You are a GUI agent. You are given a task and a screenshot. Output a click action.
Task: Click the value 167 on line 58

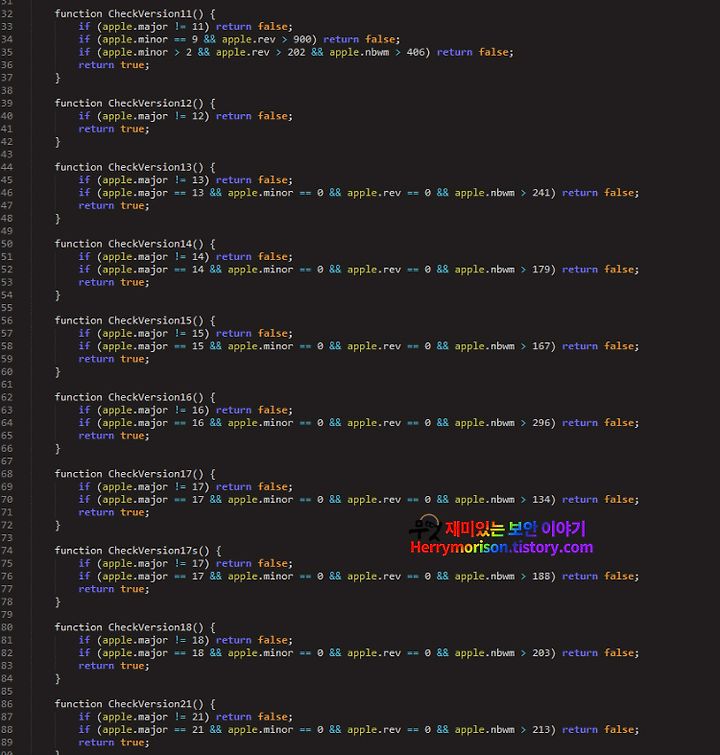[541, 346]
